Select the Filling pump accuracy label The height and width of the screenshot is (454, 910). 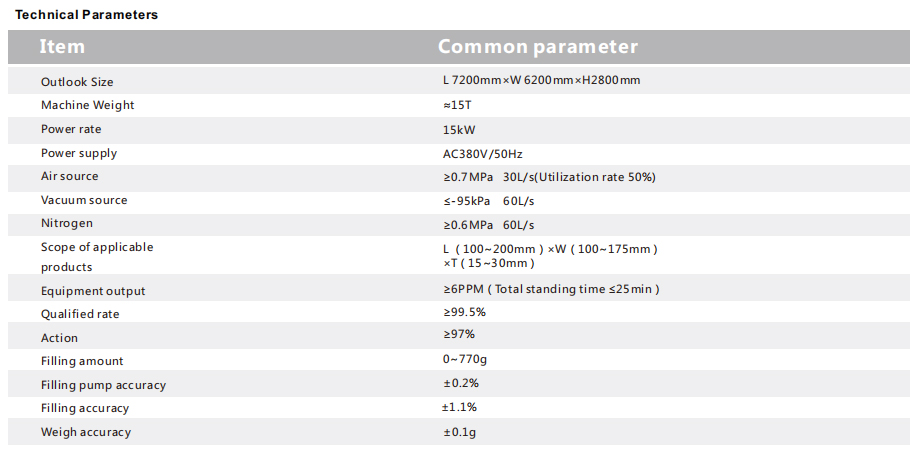[103, 385]
